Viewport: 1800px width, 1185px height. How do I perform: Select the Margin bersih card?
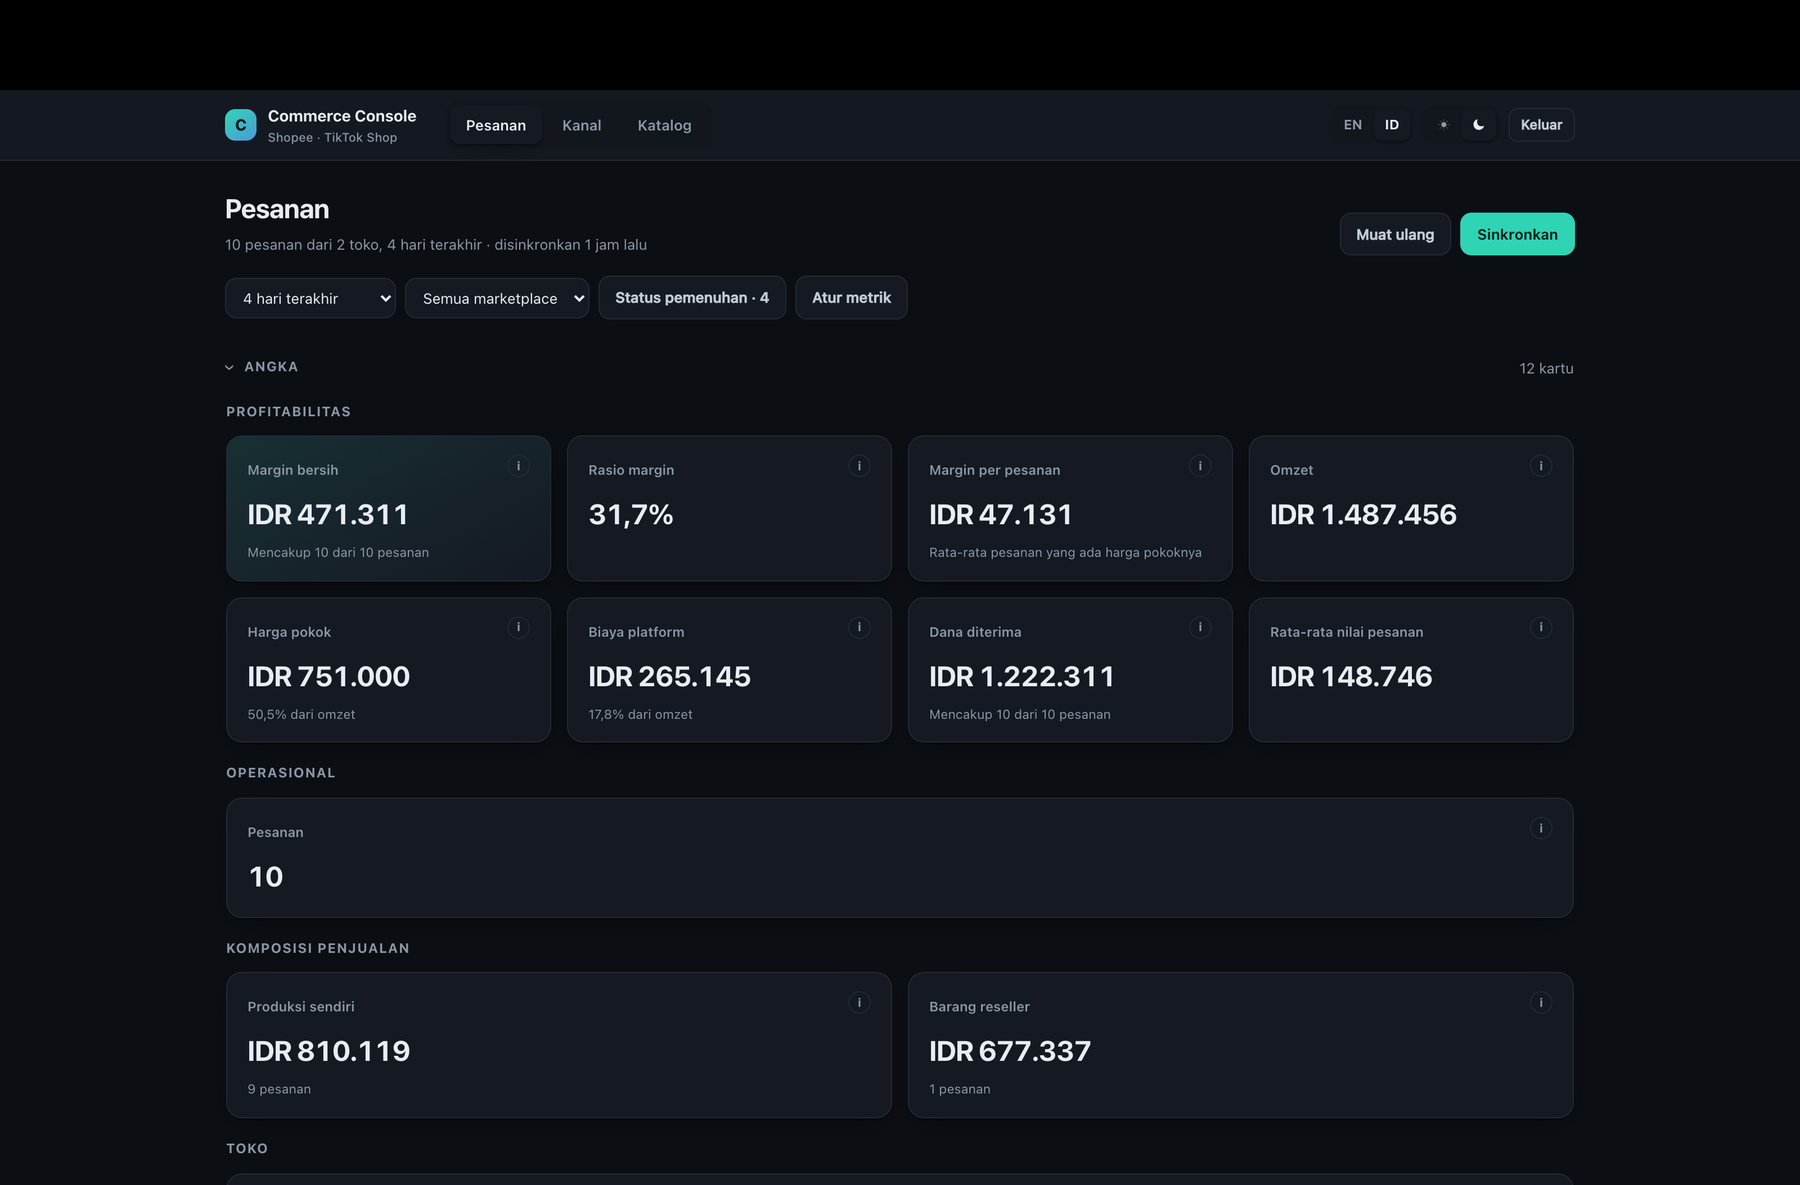(388, 508)
